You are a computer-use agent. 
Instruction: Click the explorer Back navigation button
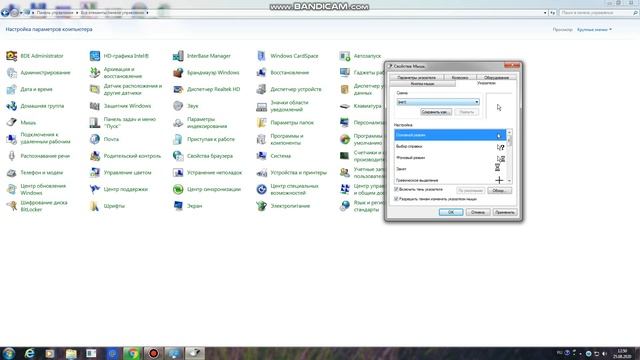(5, 13)
